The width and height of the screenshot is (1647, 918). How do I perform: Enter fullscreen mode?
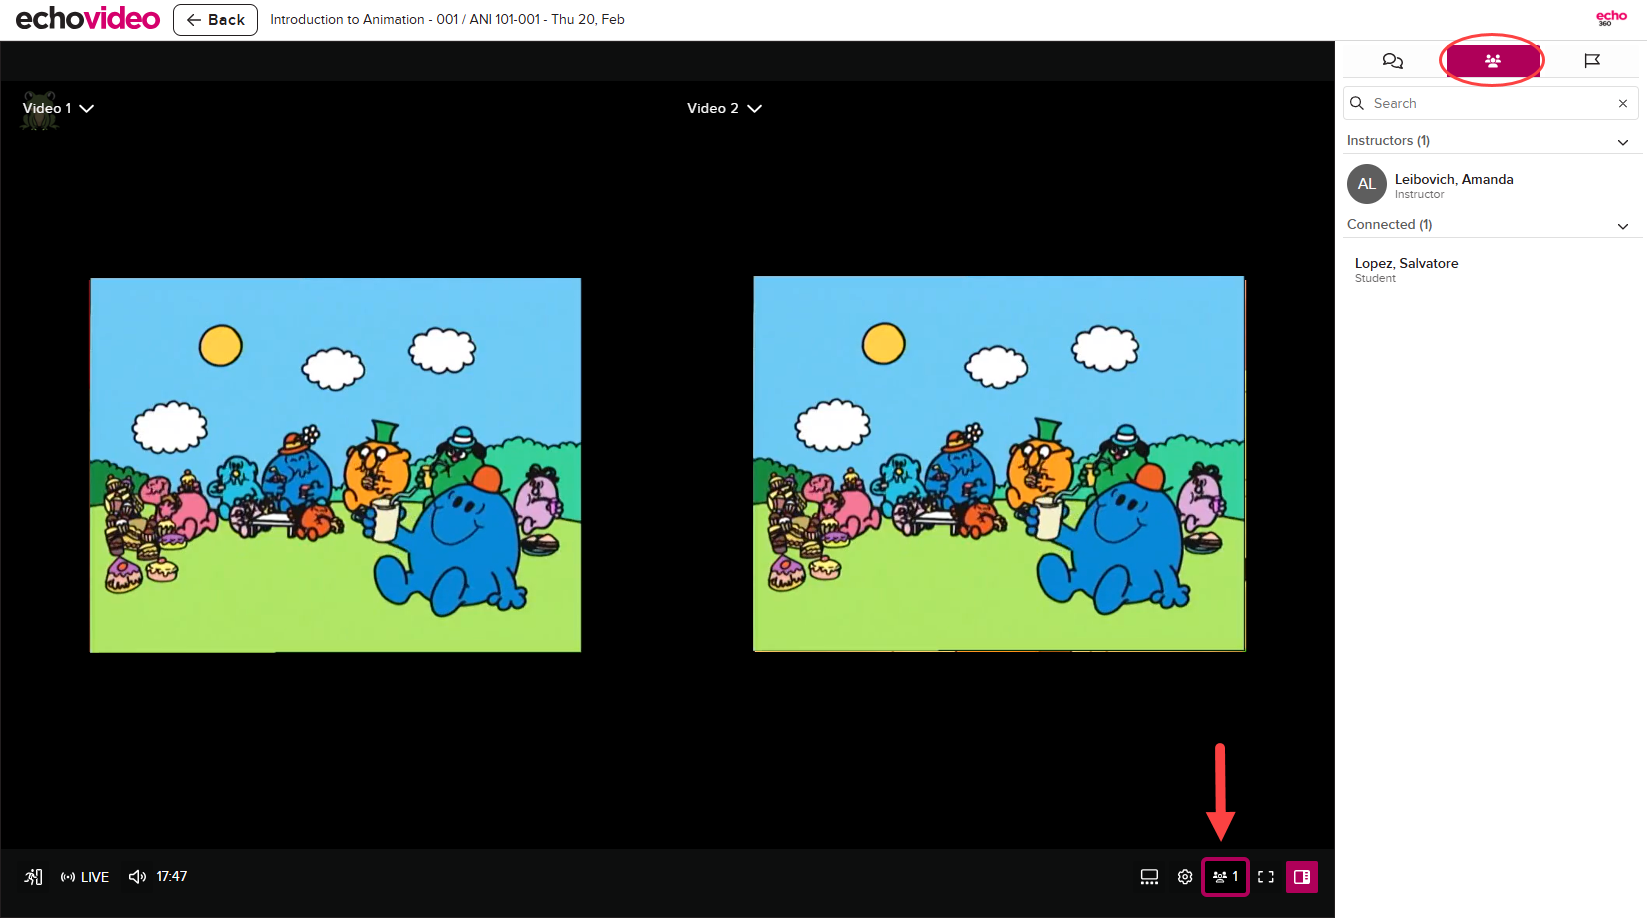[1266, 877]
